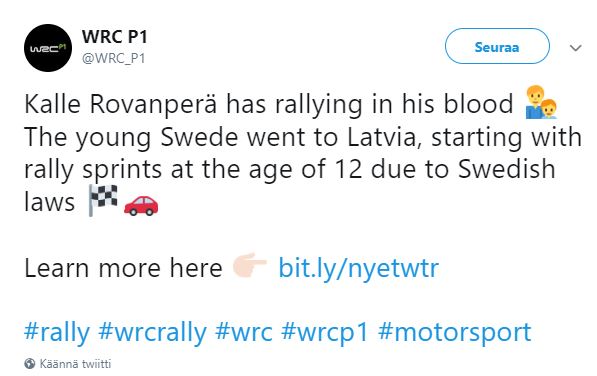The image size is (597, 376).
Task: Click the globe icon beside Käännä twiitti
Action: point(30,363)
